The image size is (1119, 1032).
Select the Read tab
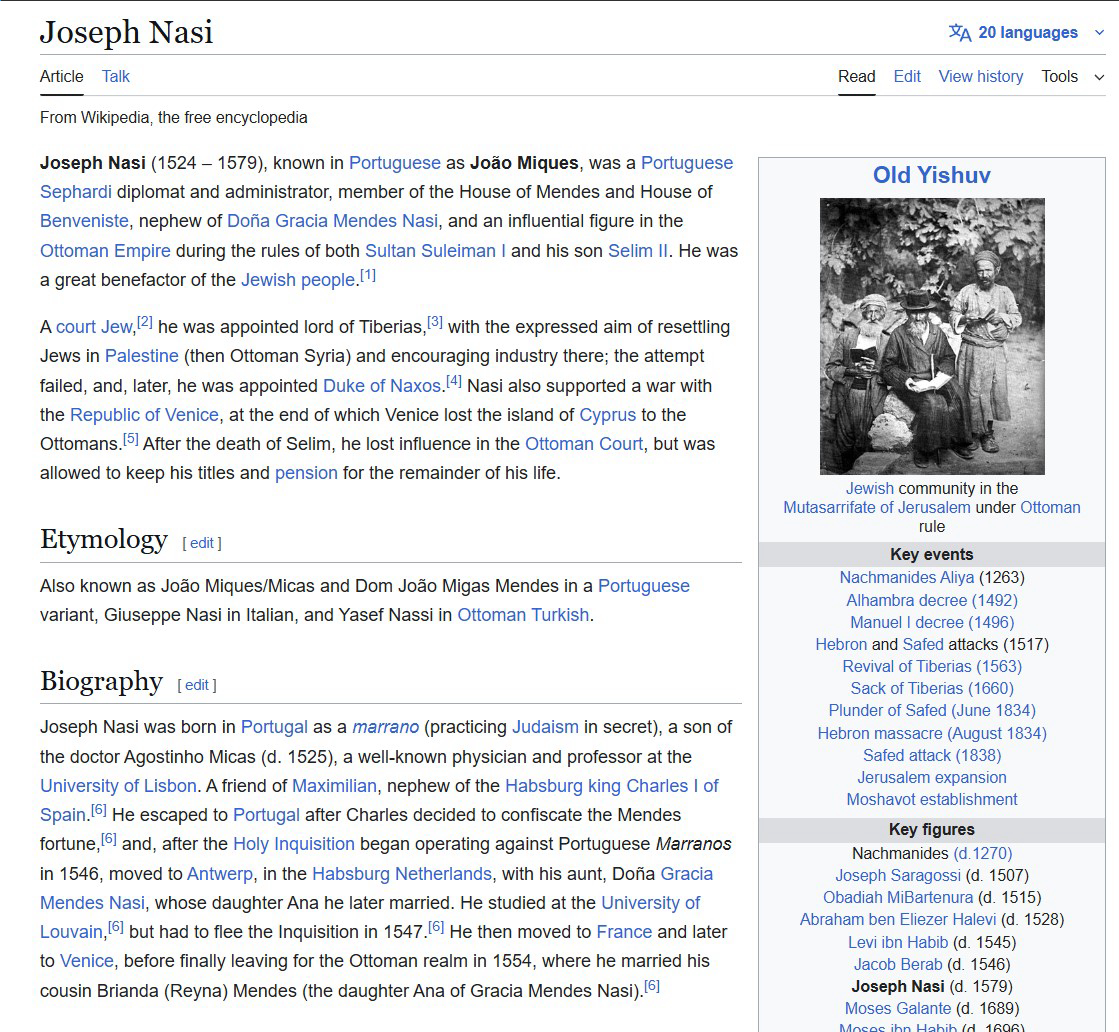pos(856,76)
